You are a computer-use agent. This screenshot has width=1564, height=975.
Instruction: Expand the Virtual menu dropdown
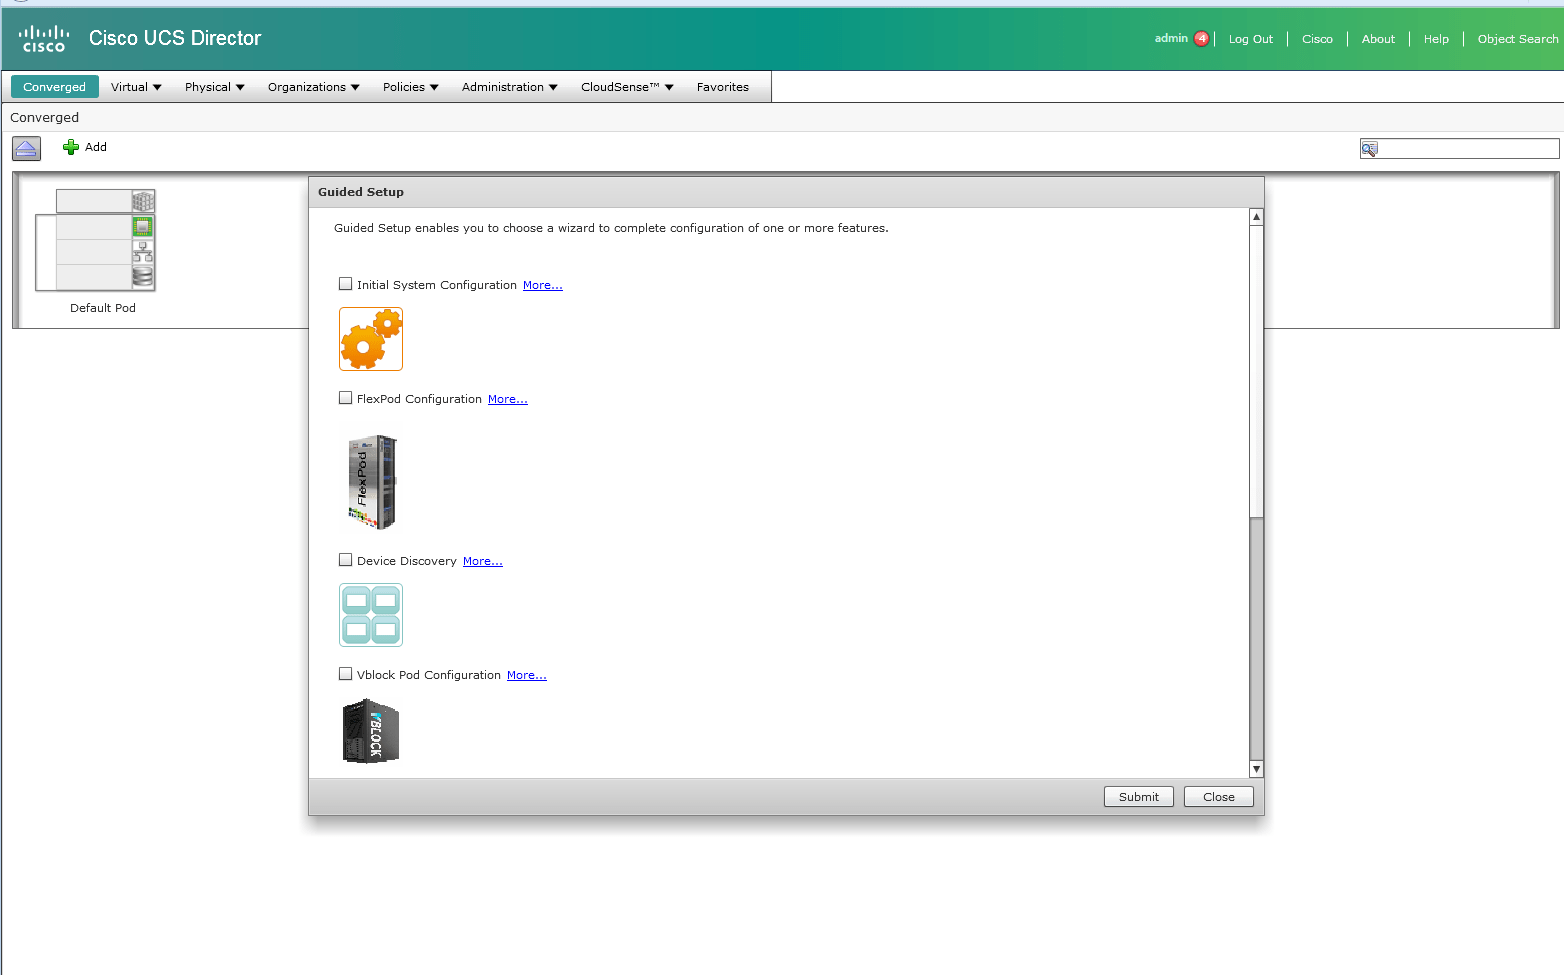click(x=136, y=87)
